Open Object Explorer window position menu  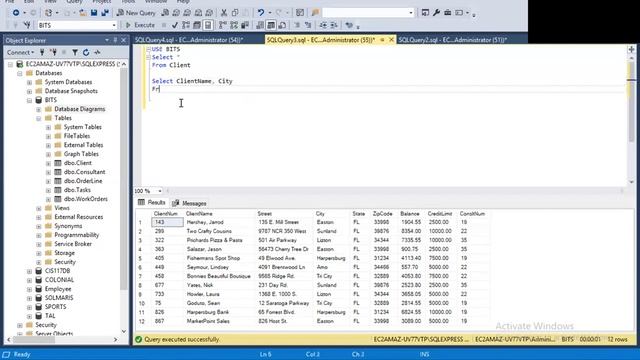click(x=107, y=40)
